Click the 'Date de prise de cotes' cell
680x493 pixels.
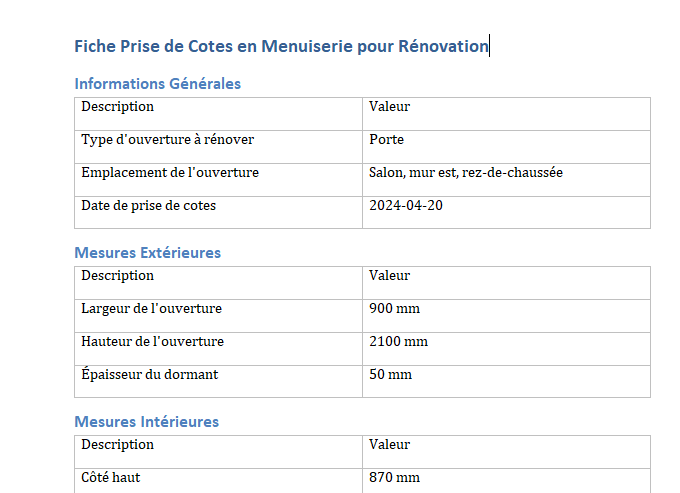coord(219,212)
